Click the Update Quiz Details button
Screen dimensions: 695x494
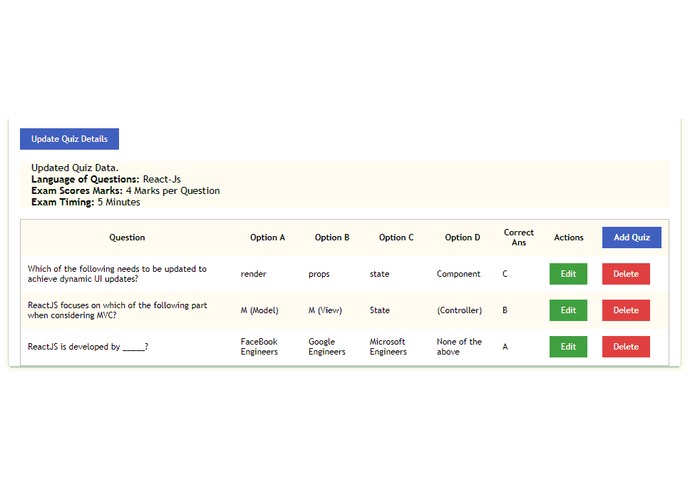(69, 139)
